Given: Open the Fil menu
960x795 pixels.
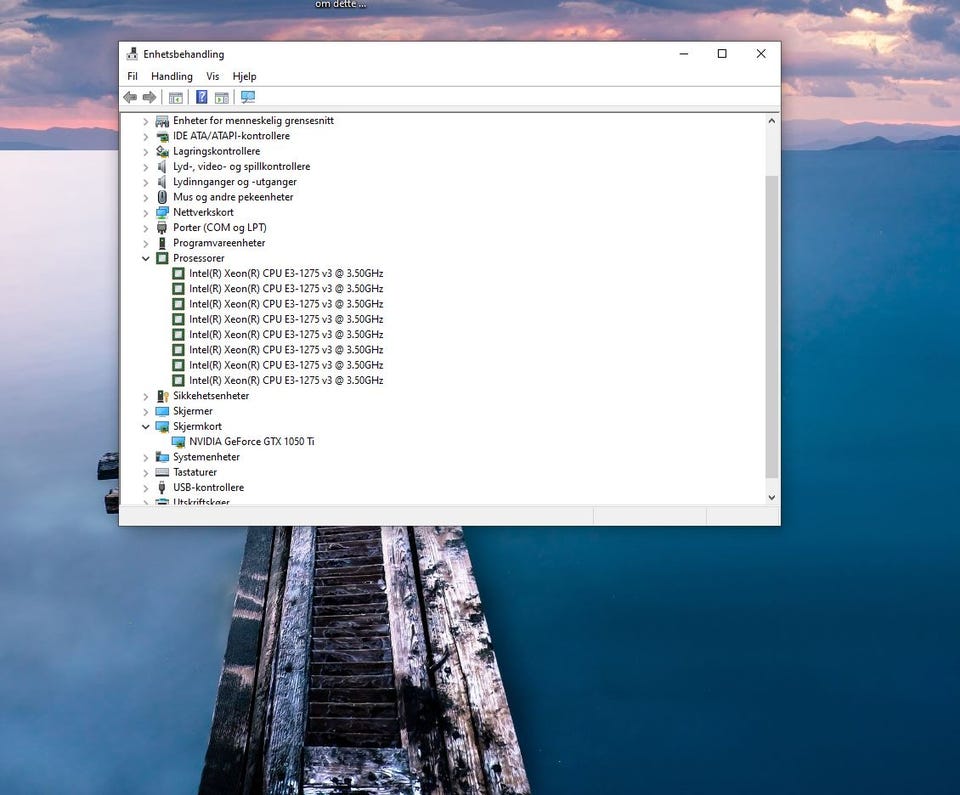Looking at the screenshot, I should (132, 76).
